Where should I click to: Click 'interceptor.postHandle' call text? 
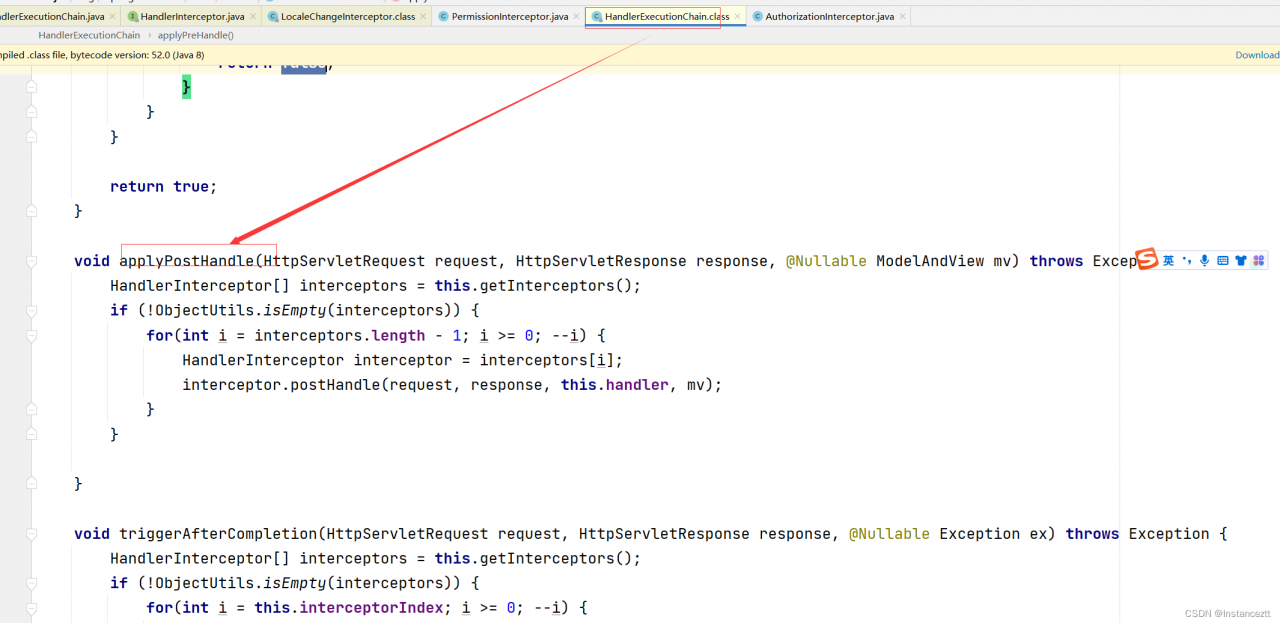[281, 385]
